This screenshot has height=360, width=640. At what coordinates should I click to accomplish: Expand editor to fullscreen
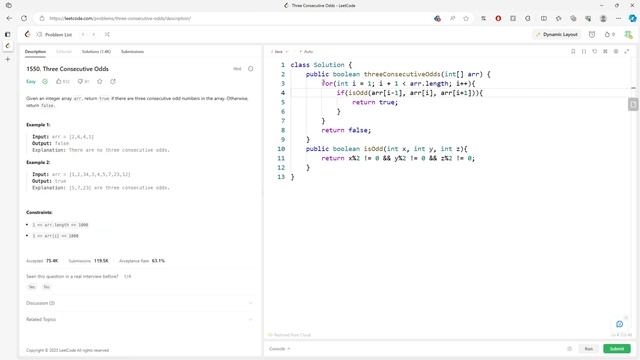[x=627, y=51]
